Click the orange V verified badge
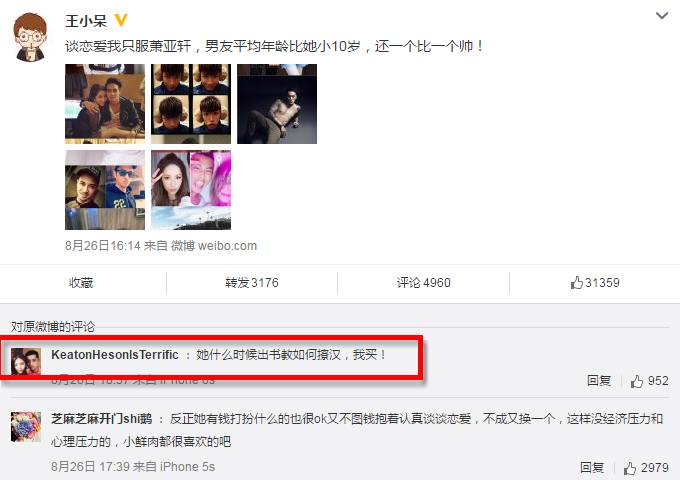Viewport: 680px width, 480px height. click(x=121, y=20)
